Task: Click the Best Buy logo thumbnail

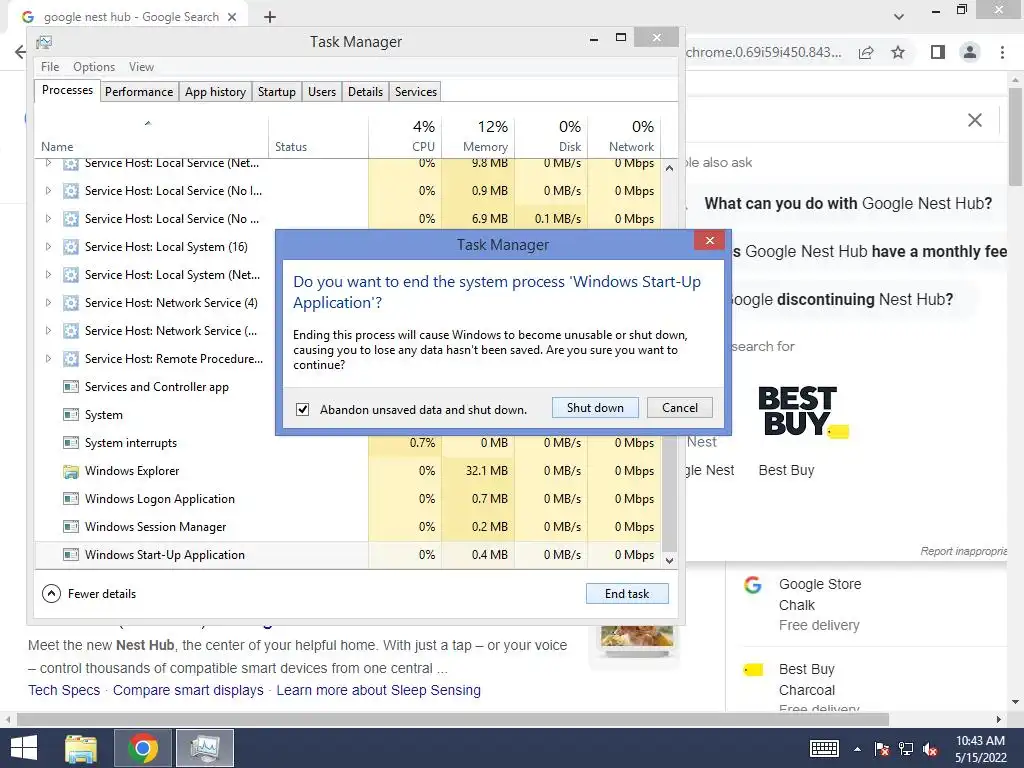Action: [803, 411]
